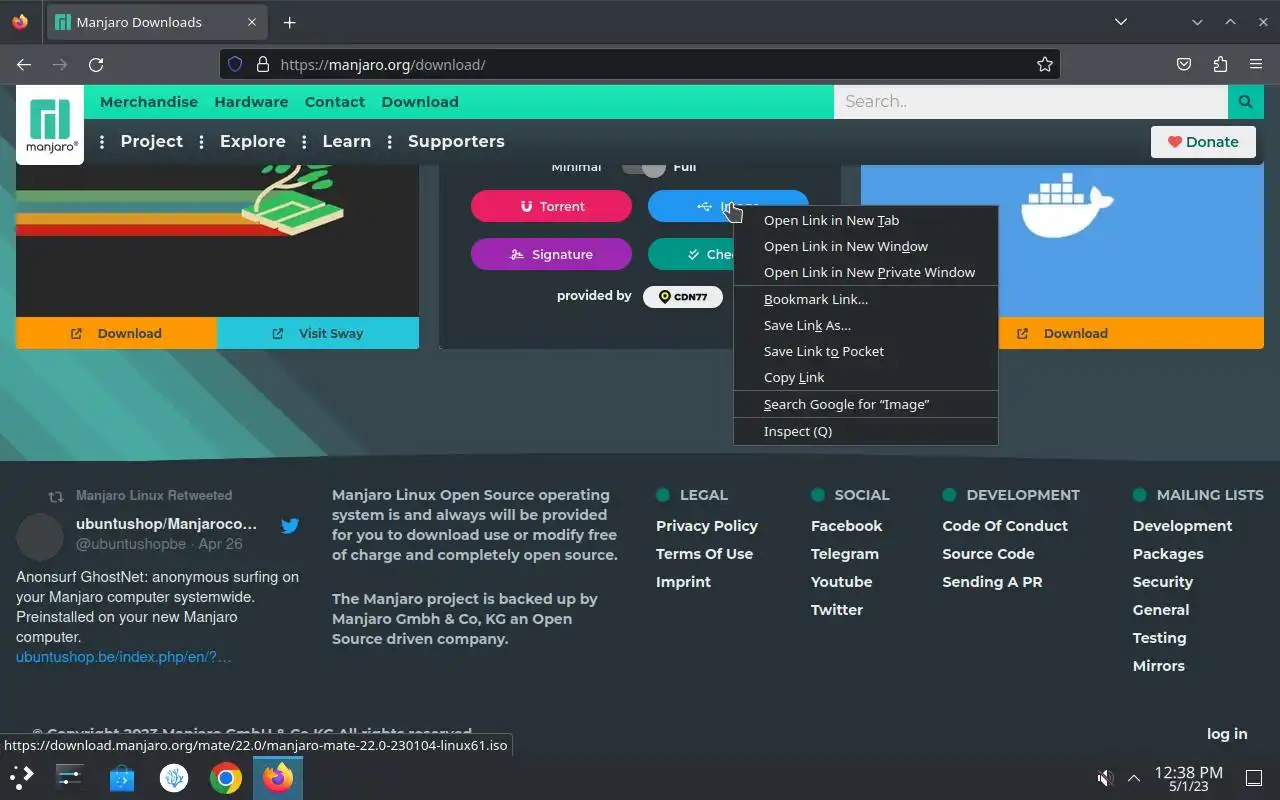Open the Discover software store taskbar icon
The width and height of the screenshot is (1280, 800).
pos(122,777)
